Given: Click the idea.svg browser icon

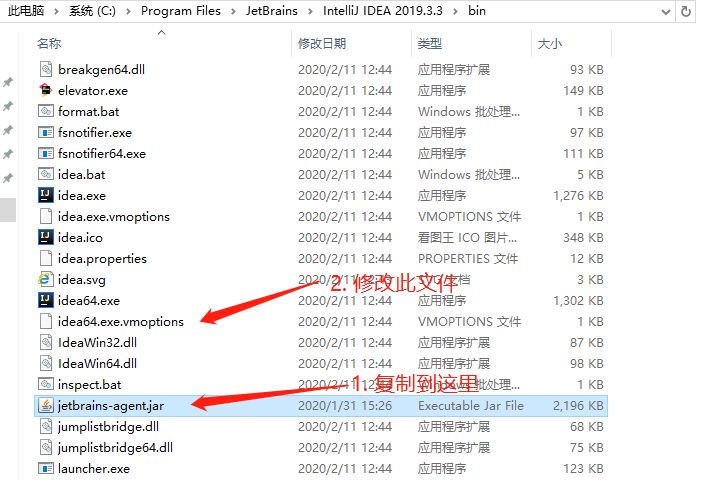Looking at the screenshot, I should click(x=46, y=279).
